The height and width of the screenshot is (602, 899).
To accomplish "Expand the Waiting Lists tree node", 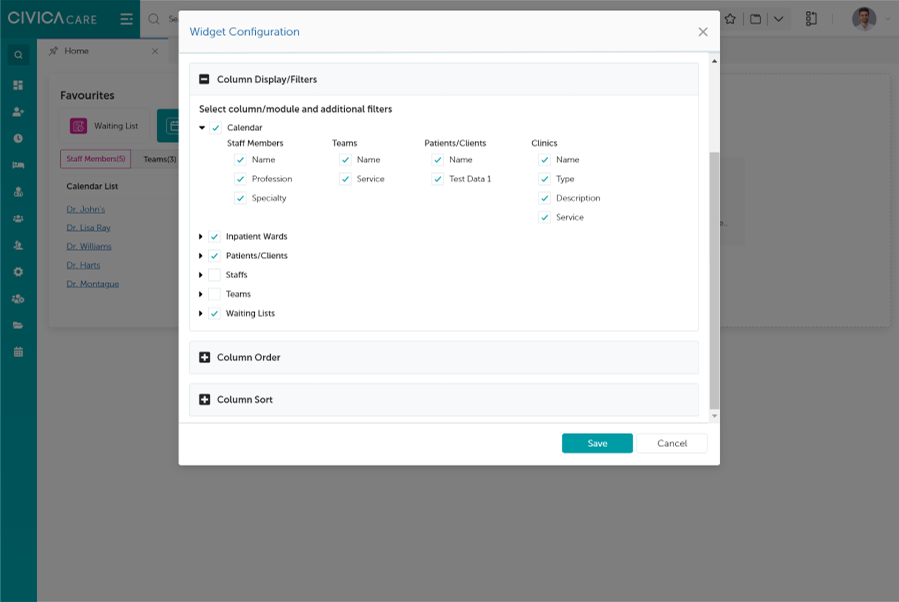I will pyautogui.click(x=201, y=314).
